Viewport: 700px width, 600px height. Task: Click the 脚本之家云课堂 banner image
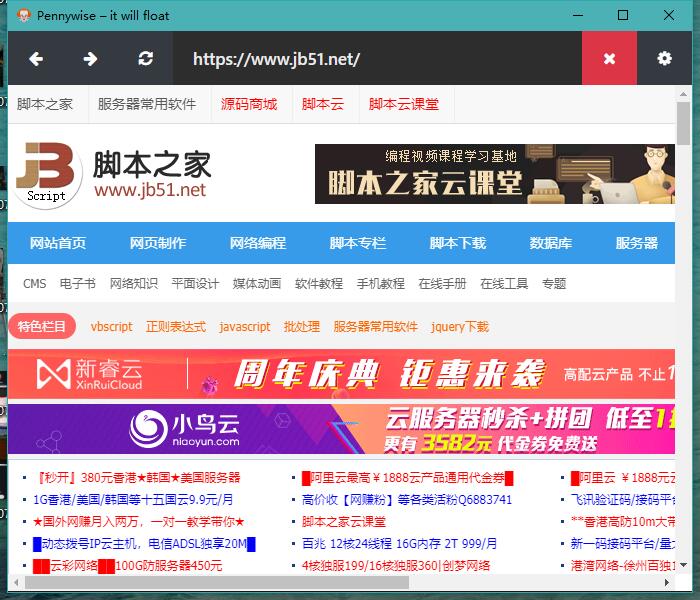click(x=495, y=174)
